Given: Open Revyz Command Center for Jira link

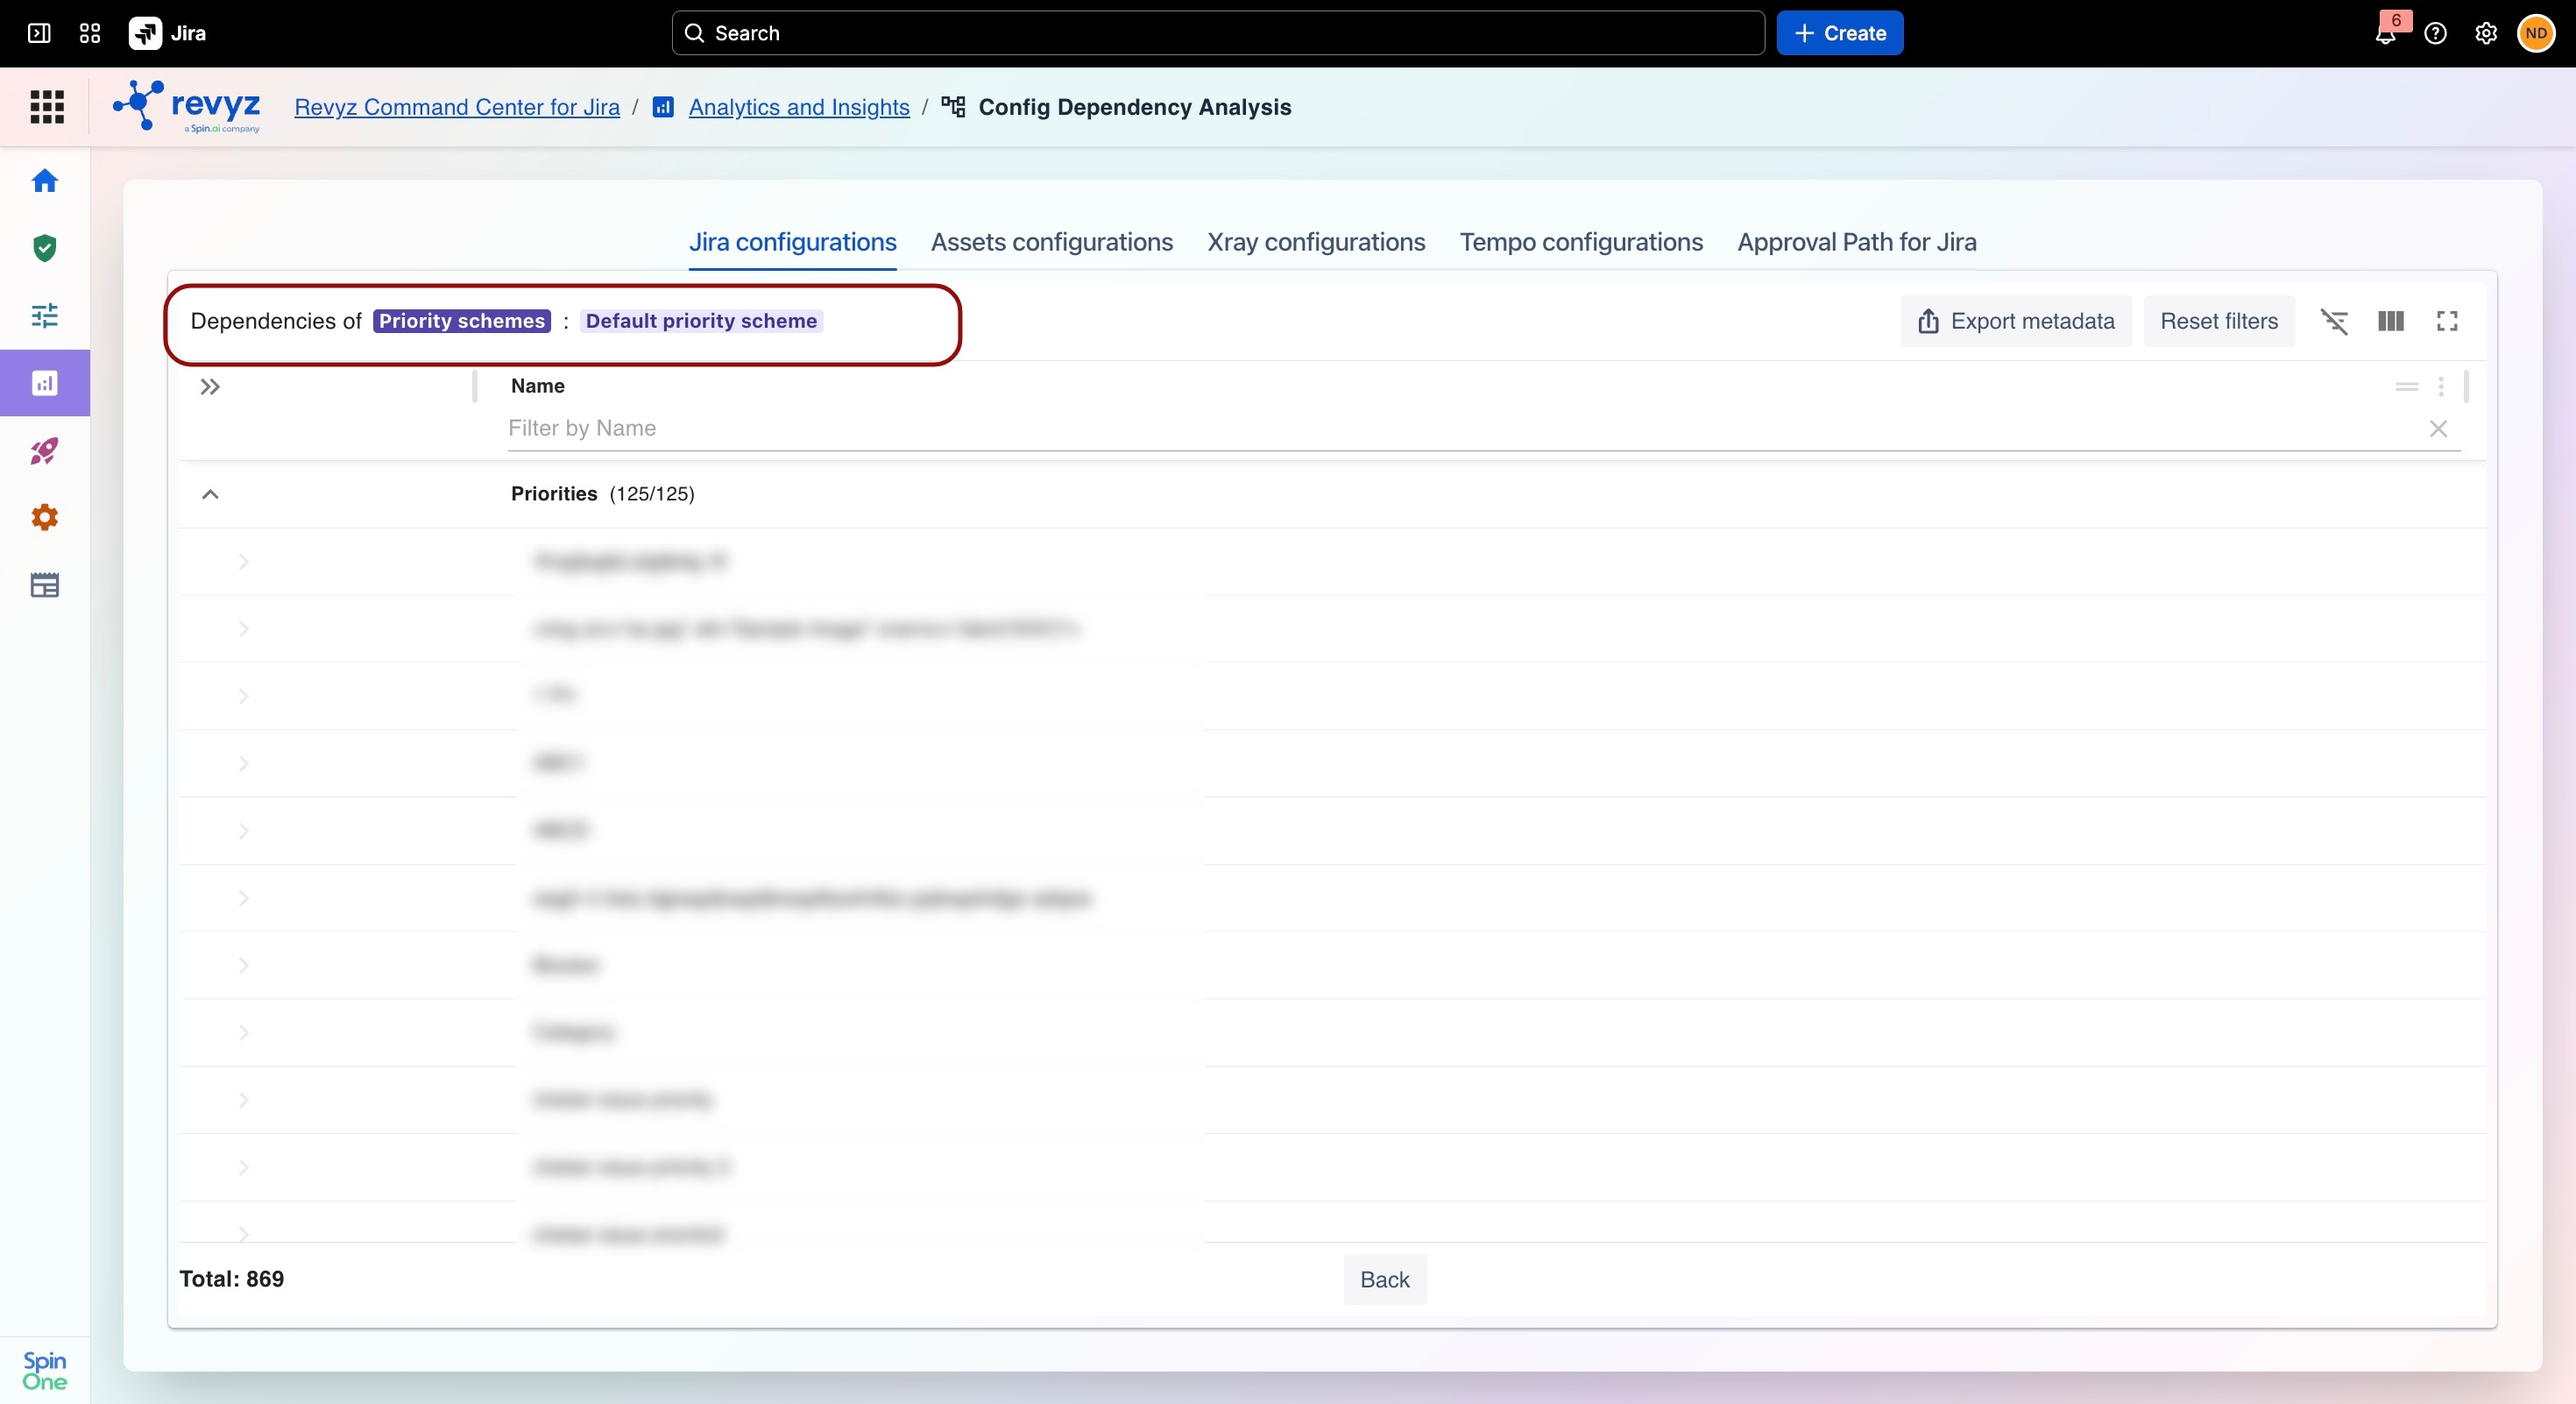Looking at the screenshot, I should 457,107.
